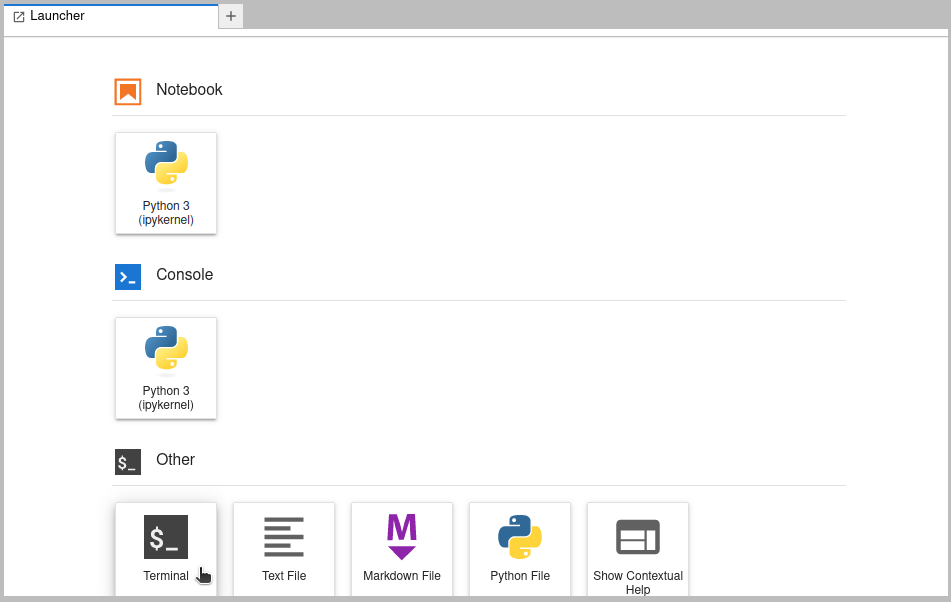This screenshot has width=951, height=602.
Task: Open Terminal using the dollar-prompt icon
Action: [x=166, y=537]
